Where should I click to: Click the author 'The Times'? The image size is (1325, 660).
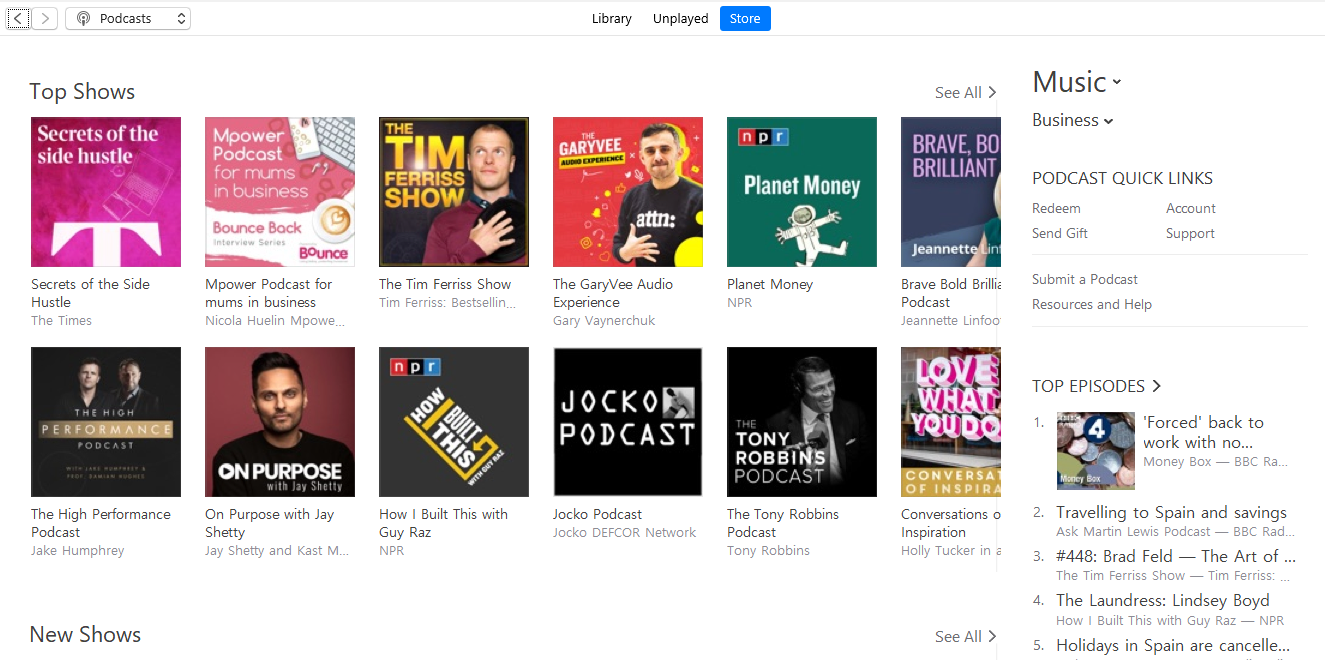[x=61, y=320]
